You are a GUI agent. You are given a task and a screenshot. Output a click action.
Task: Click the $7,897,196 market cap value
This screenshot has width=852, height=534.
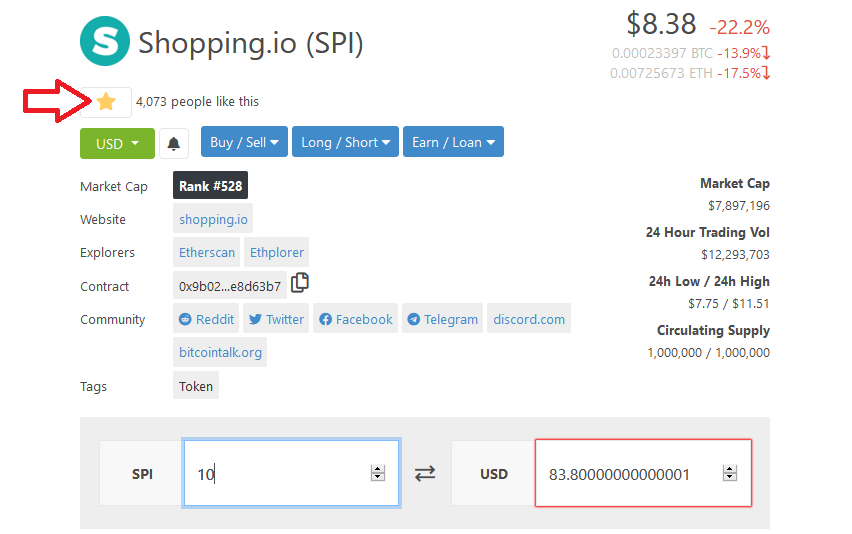click(738, 205)
